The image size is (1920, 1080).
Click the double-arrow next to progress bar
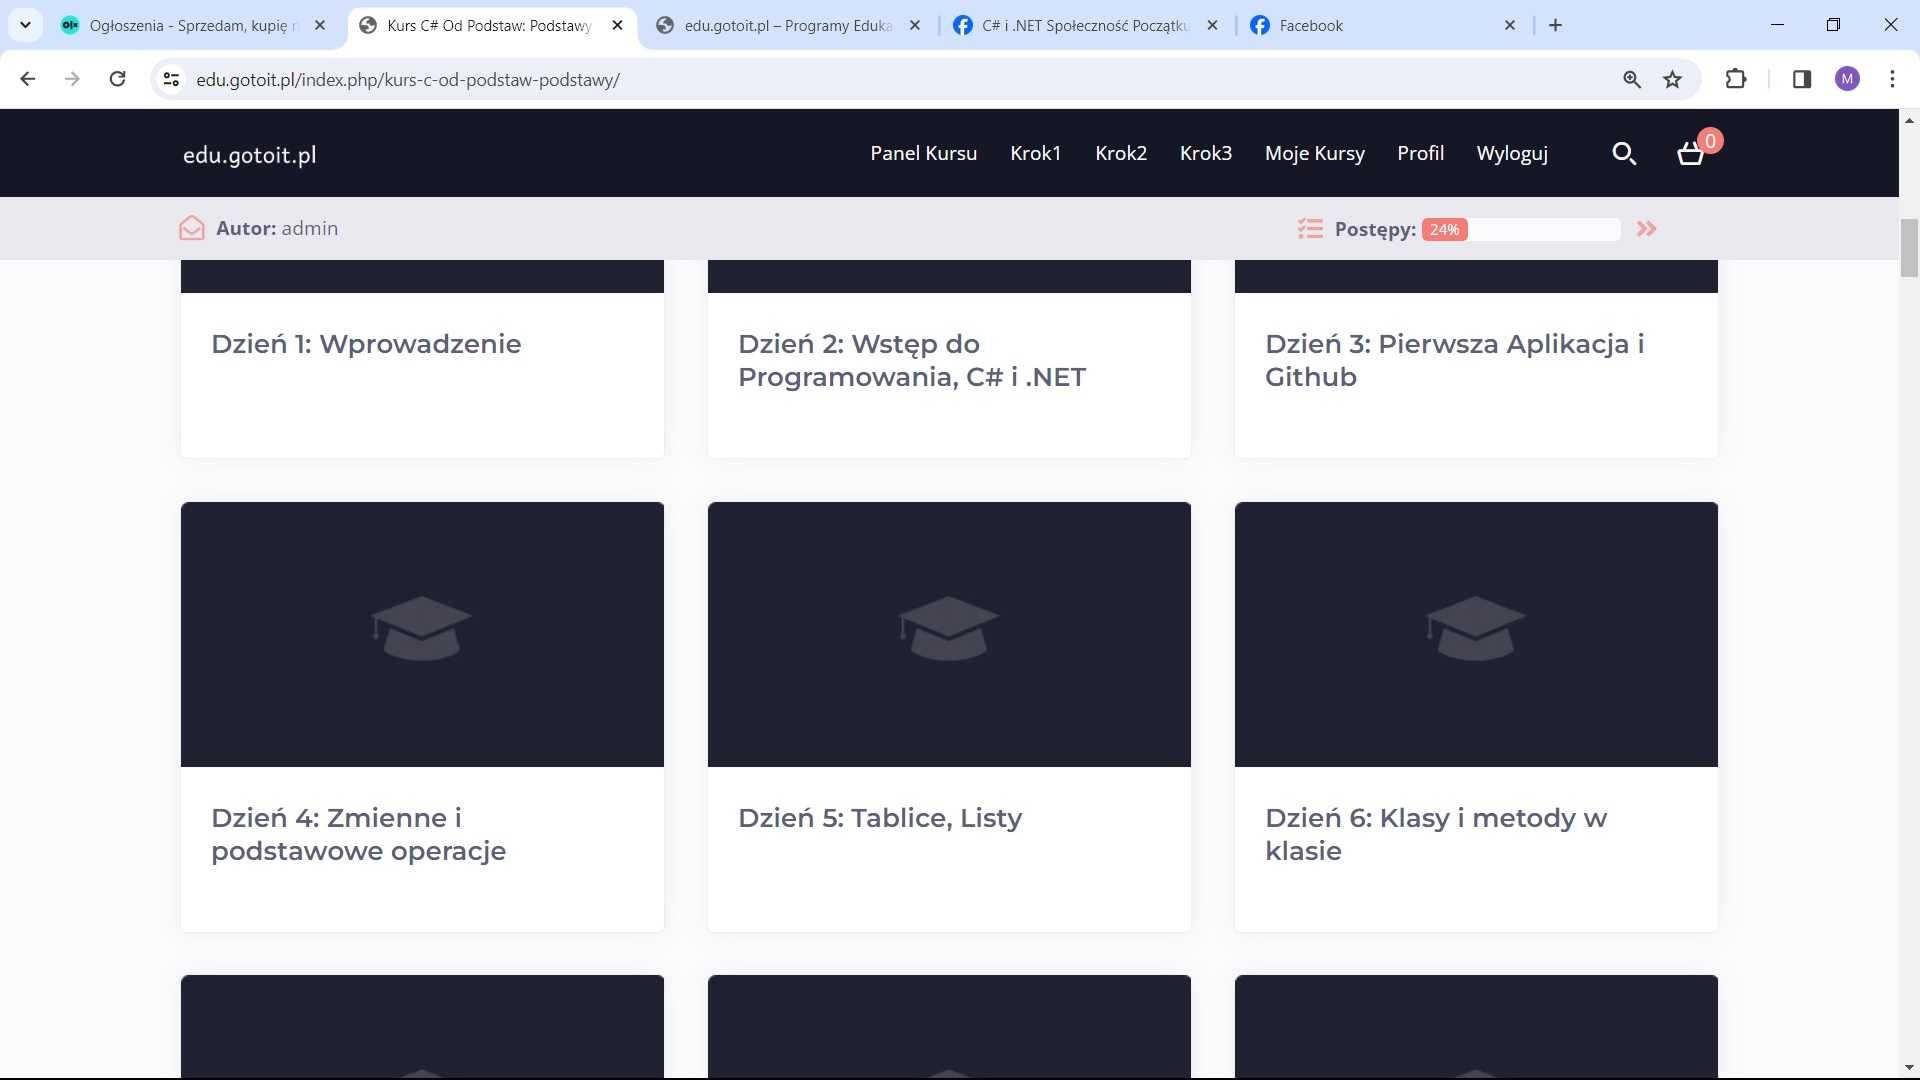[1646, 229]
